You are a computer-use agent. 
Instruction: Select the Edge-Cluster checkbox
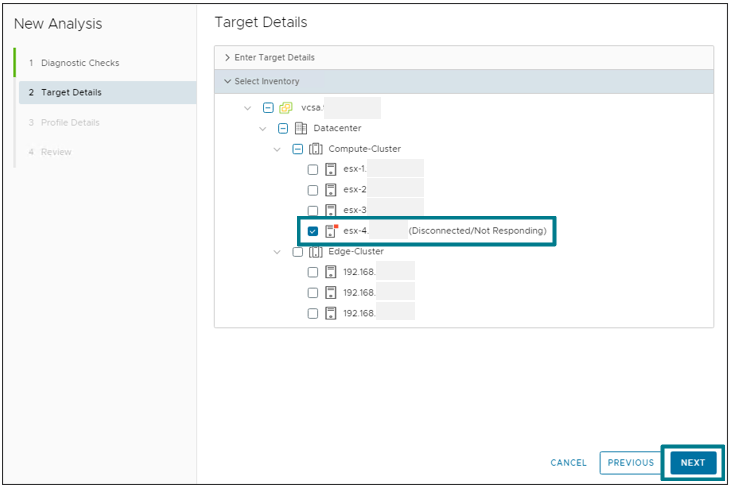(x=297, y=252)
